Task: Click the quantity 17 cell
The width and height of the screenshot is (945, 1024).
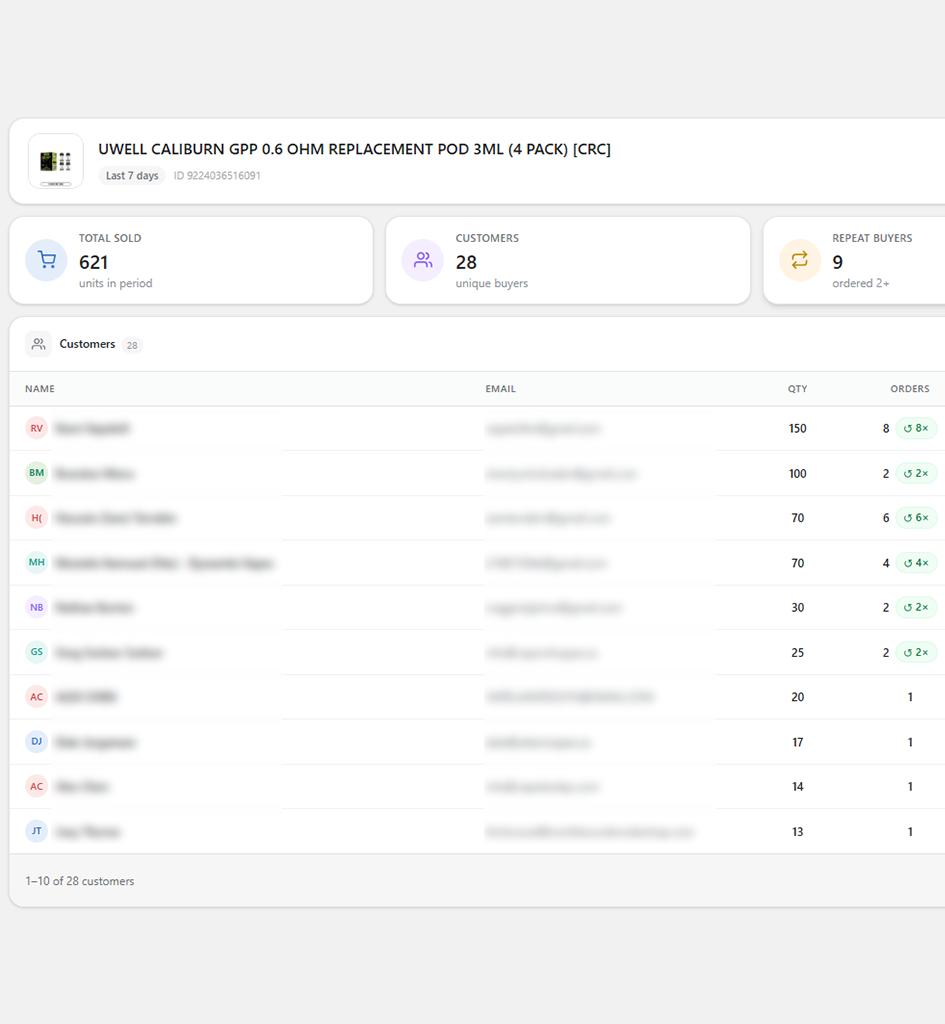Action: coord(797,742)
